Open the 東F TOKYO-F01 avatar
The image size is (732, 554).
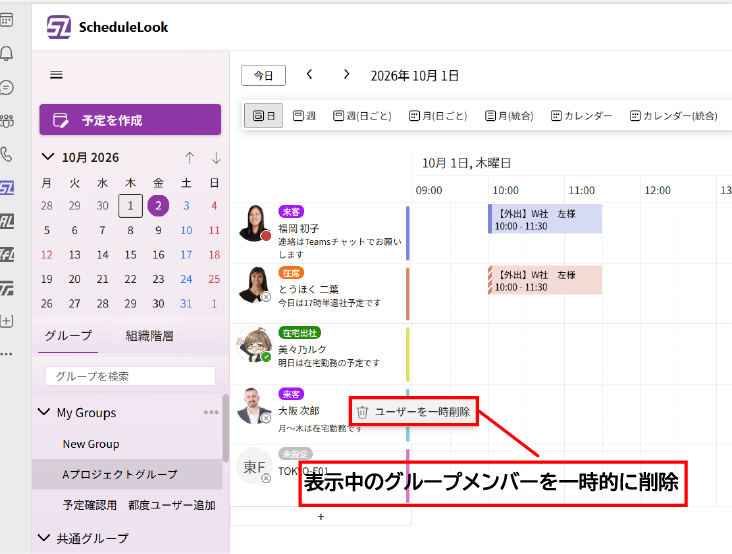(x=254, y=466)
